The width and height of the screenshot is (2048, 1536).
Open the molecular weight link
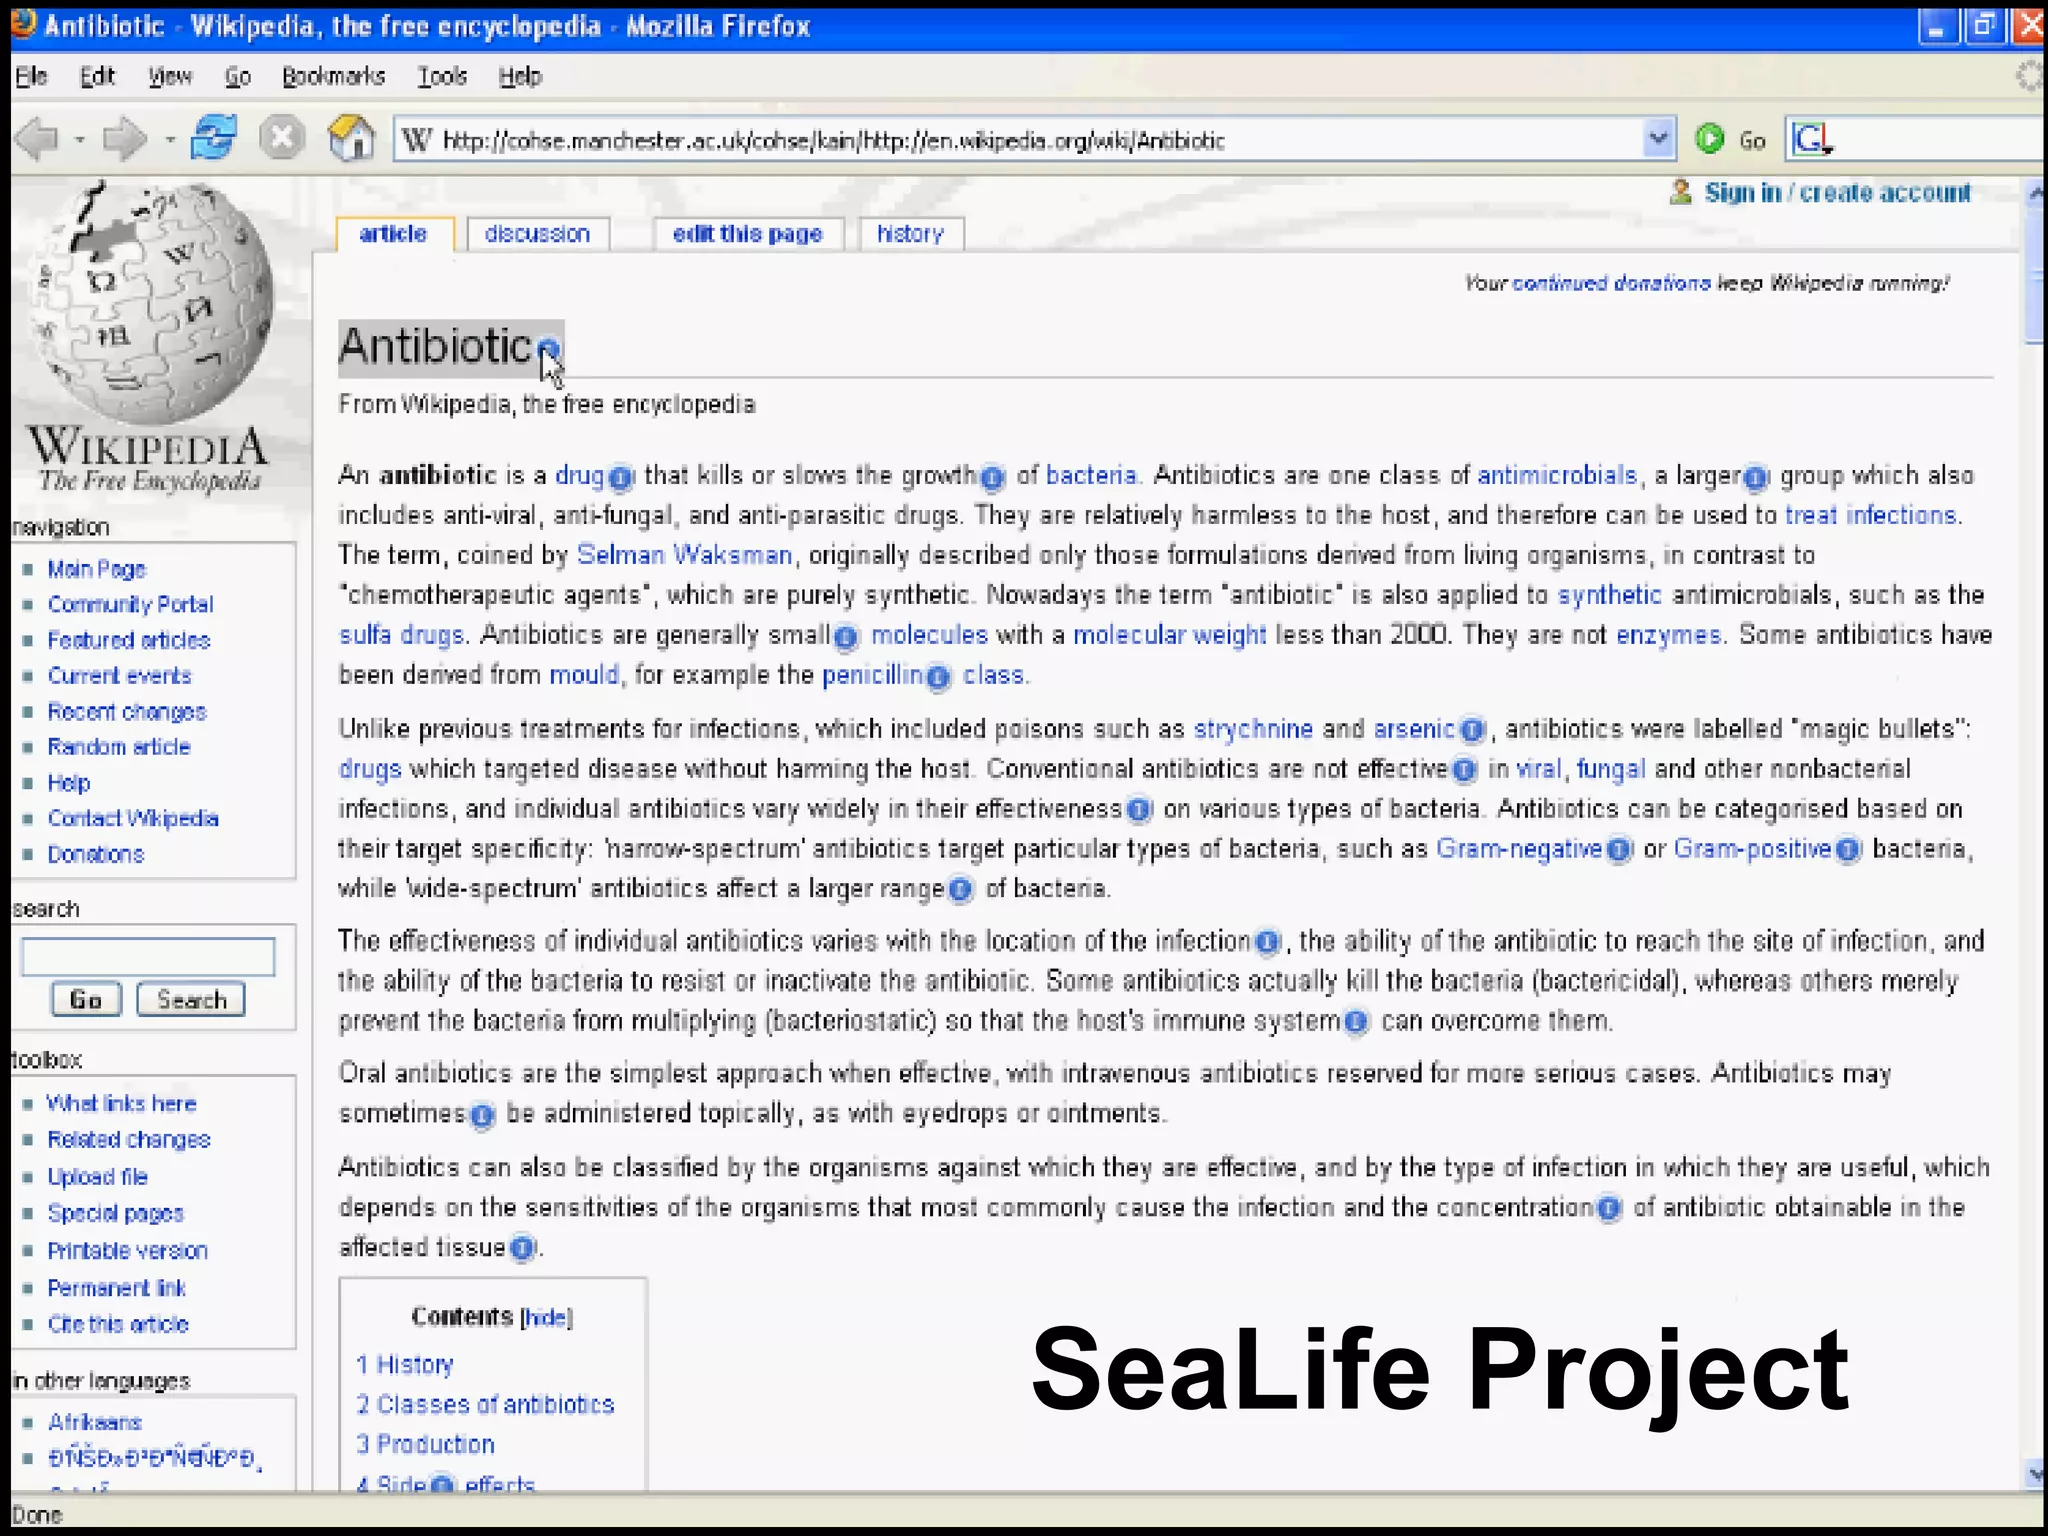tap(1169, 636)
